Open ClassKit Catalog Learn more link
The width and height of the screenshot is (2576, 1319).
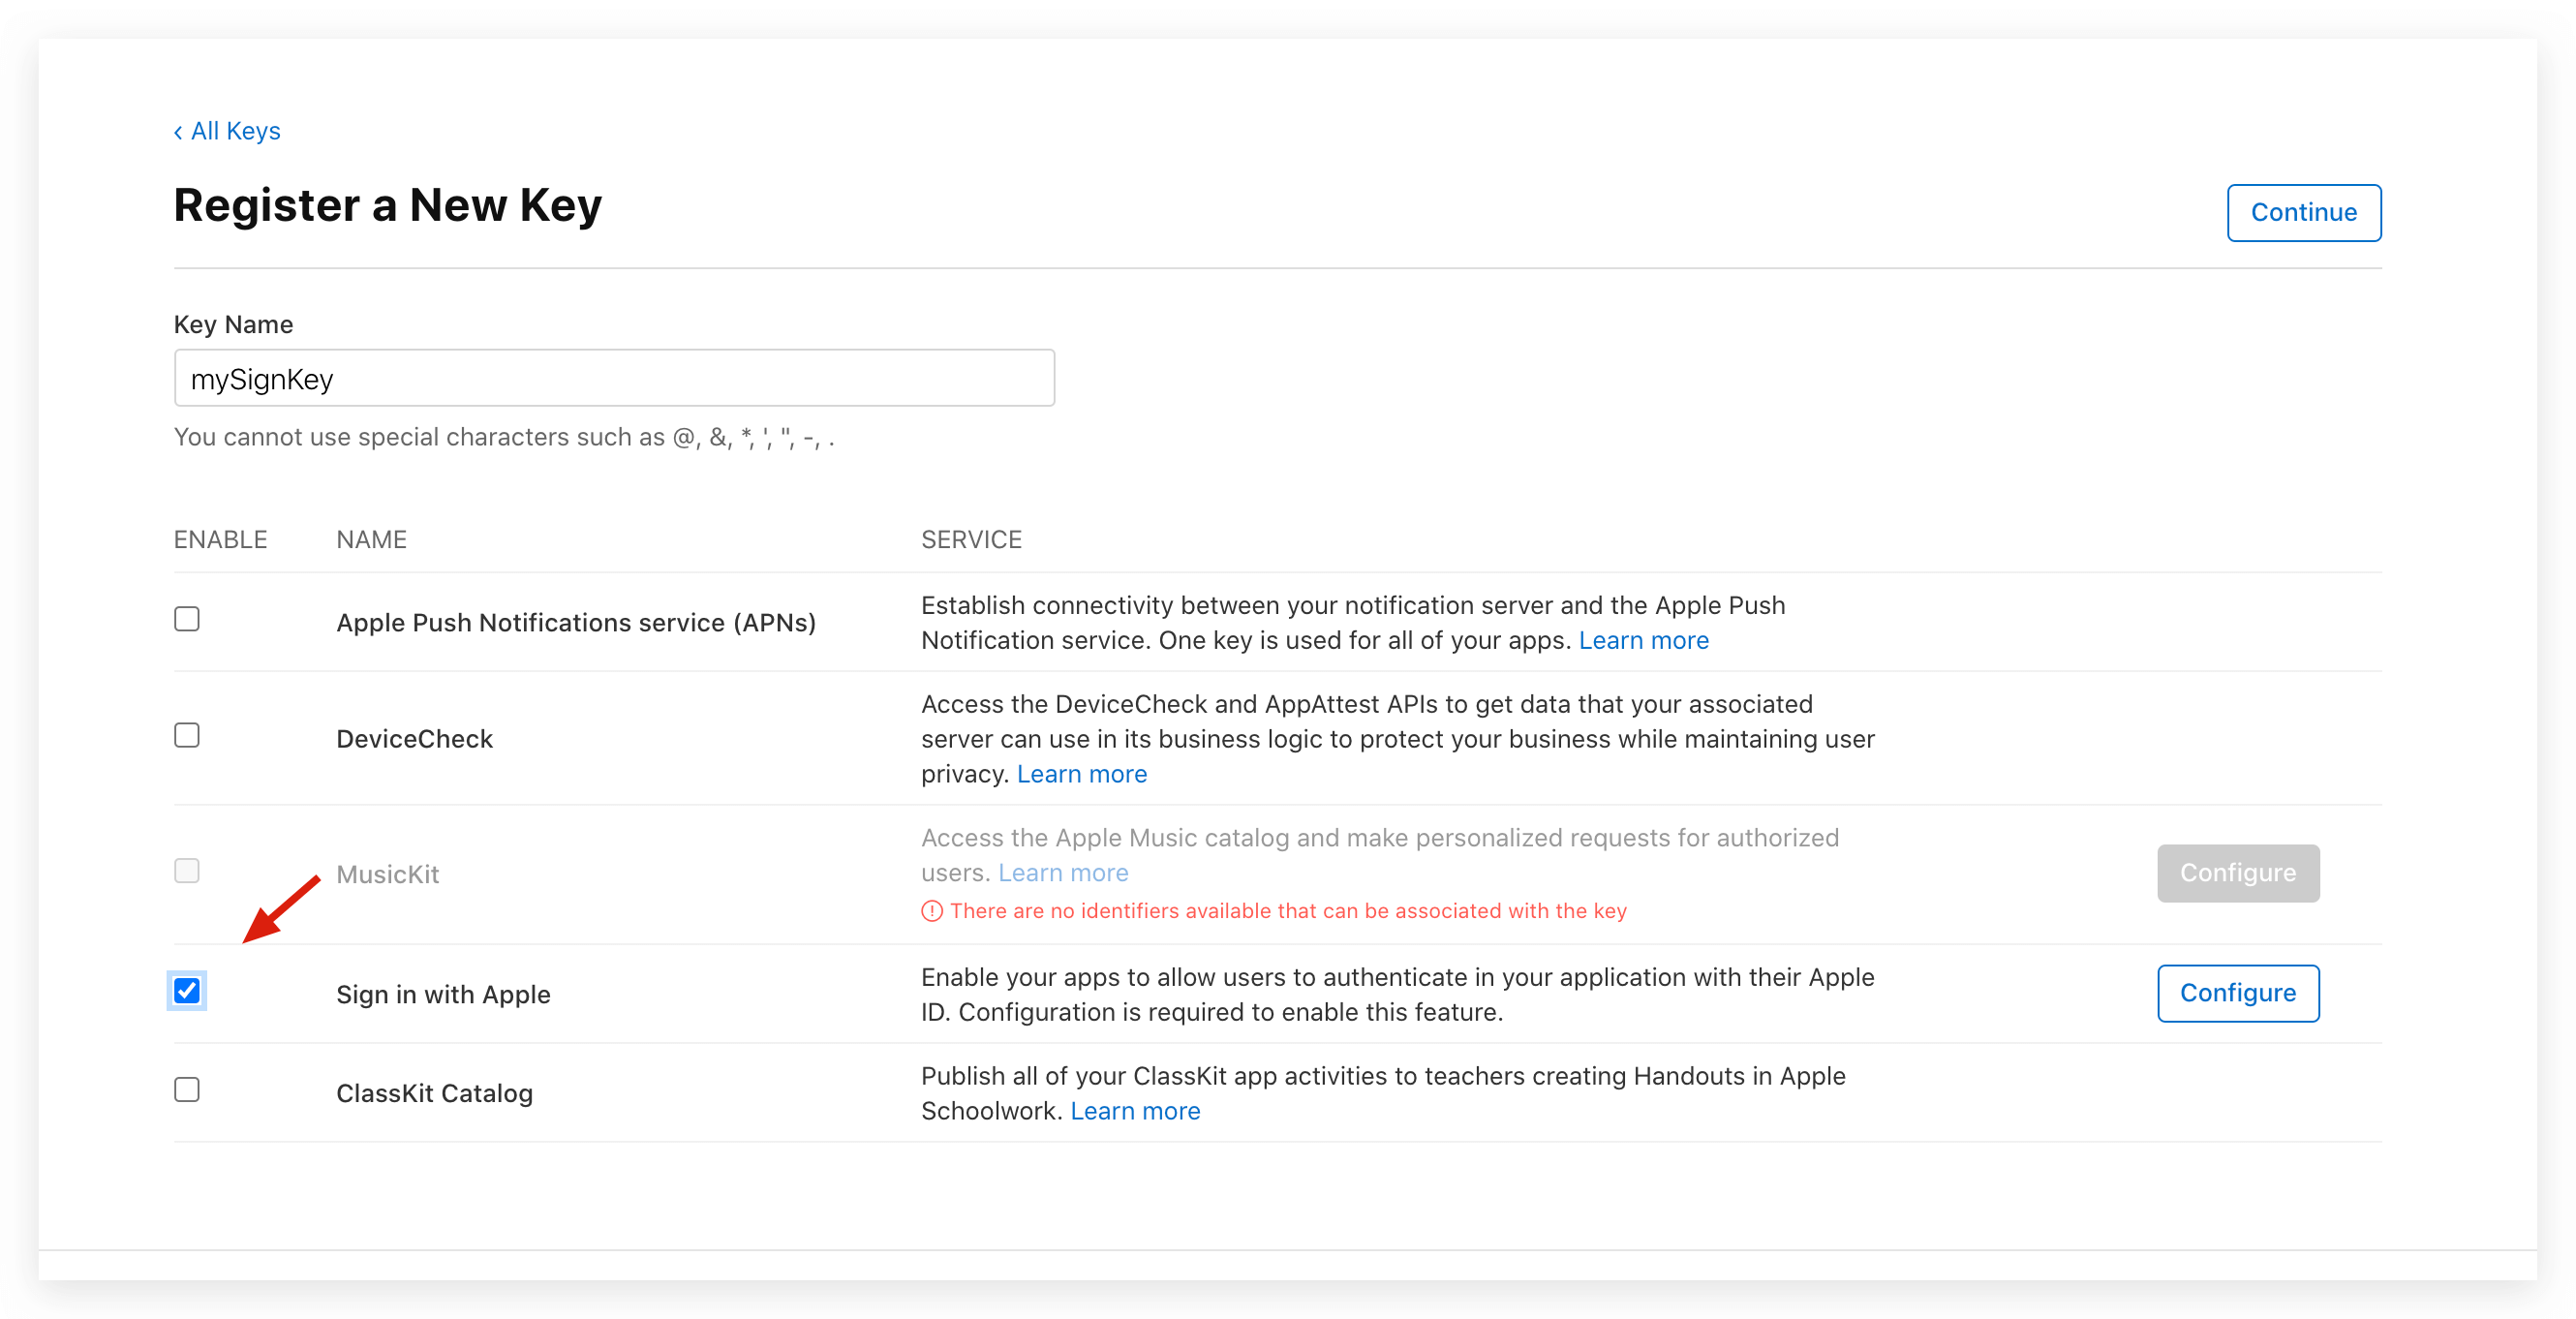(x=1135, y=1111)
